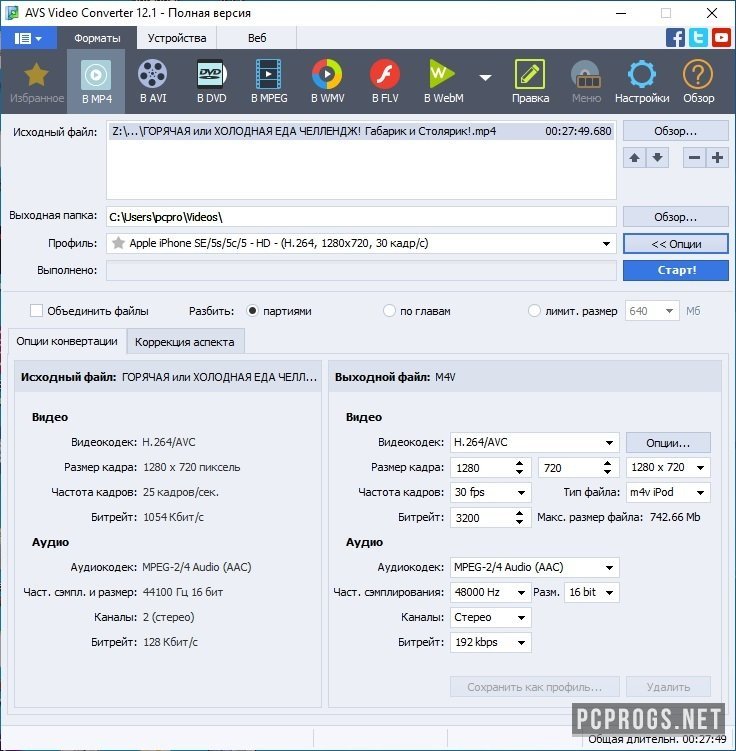Image resolution: width=736 pixels, height=751 pixels.
Task: Select лимит. размер radio button
Action: click(x=534, y=311)
